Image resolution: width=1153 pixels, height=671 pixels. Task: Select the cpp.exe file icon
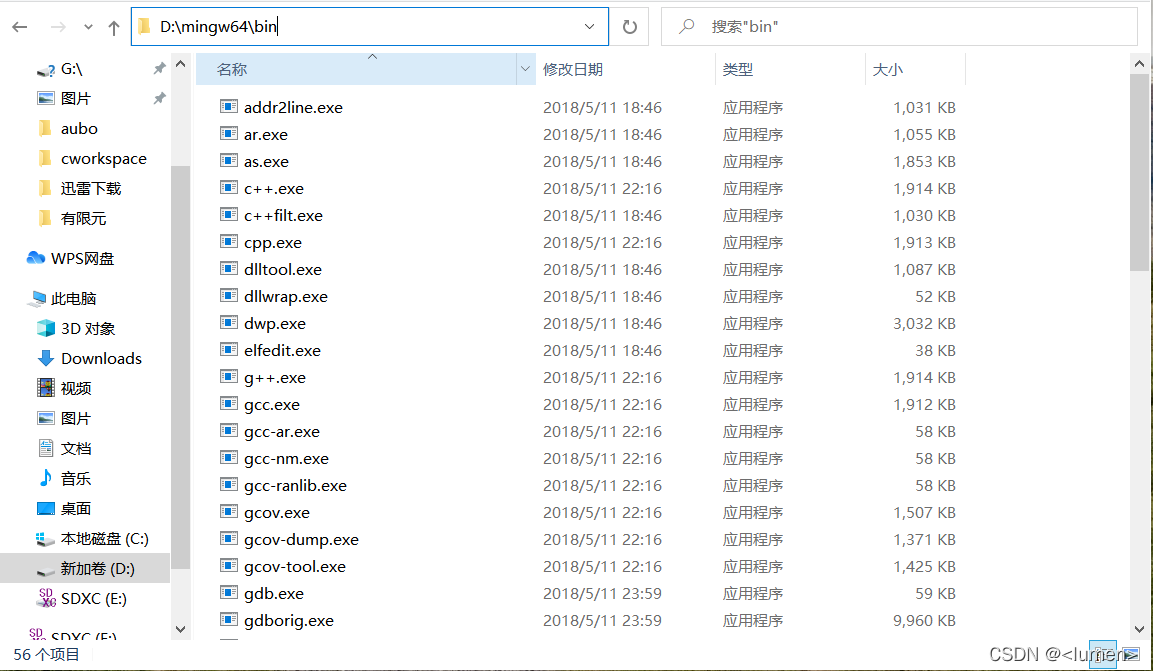(229, 242)
